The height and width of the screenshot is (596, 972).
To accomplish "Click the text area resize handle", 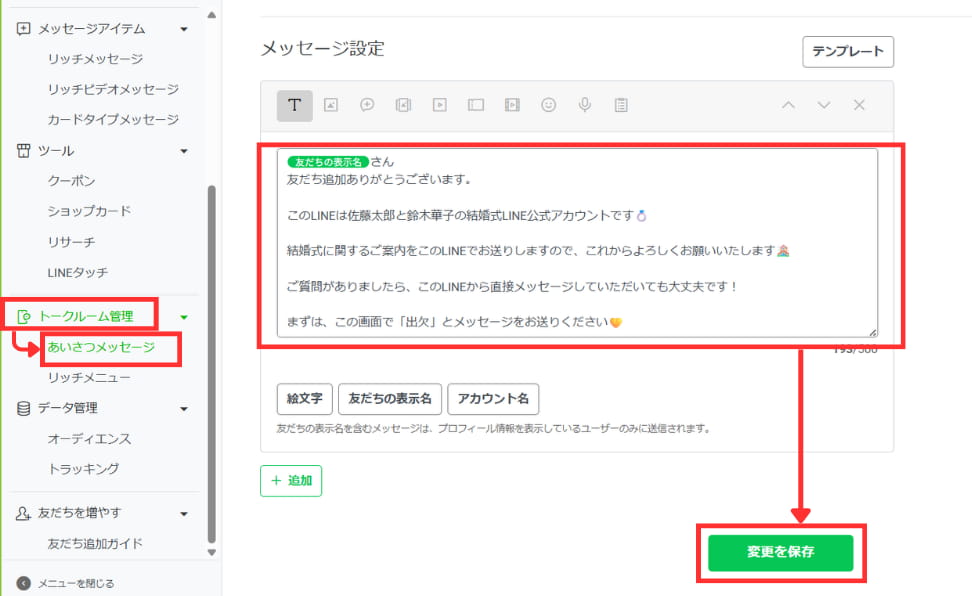I will click(873, 332).
